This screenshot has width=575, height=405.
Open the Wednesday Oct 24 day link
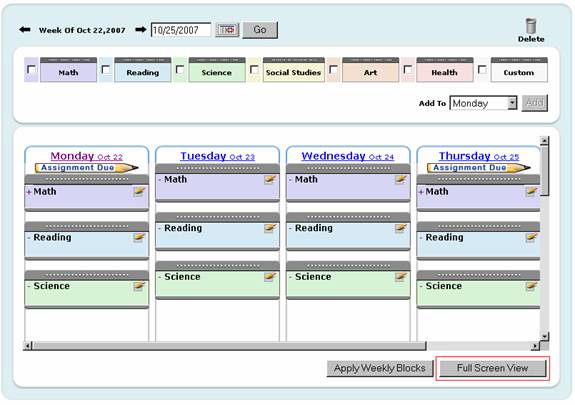click(x=348, y=156)
